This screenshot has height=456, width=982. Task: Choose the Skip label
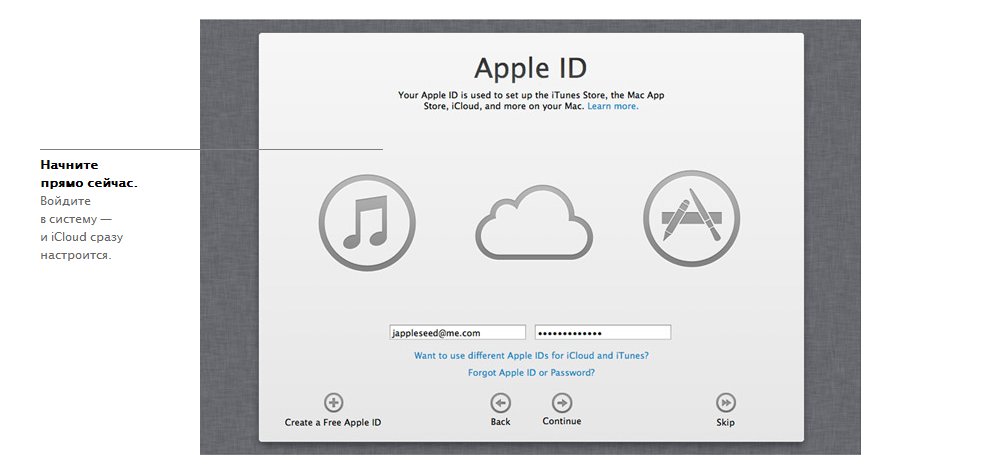pos(725,423)
